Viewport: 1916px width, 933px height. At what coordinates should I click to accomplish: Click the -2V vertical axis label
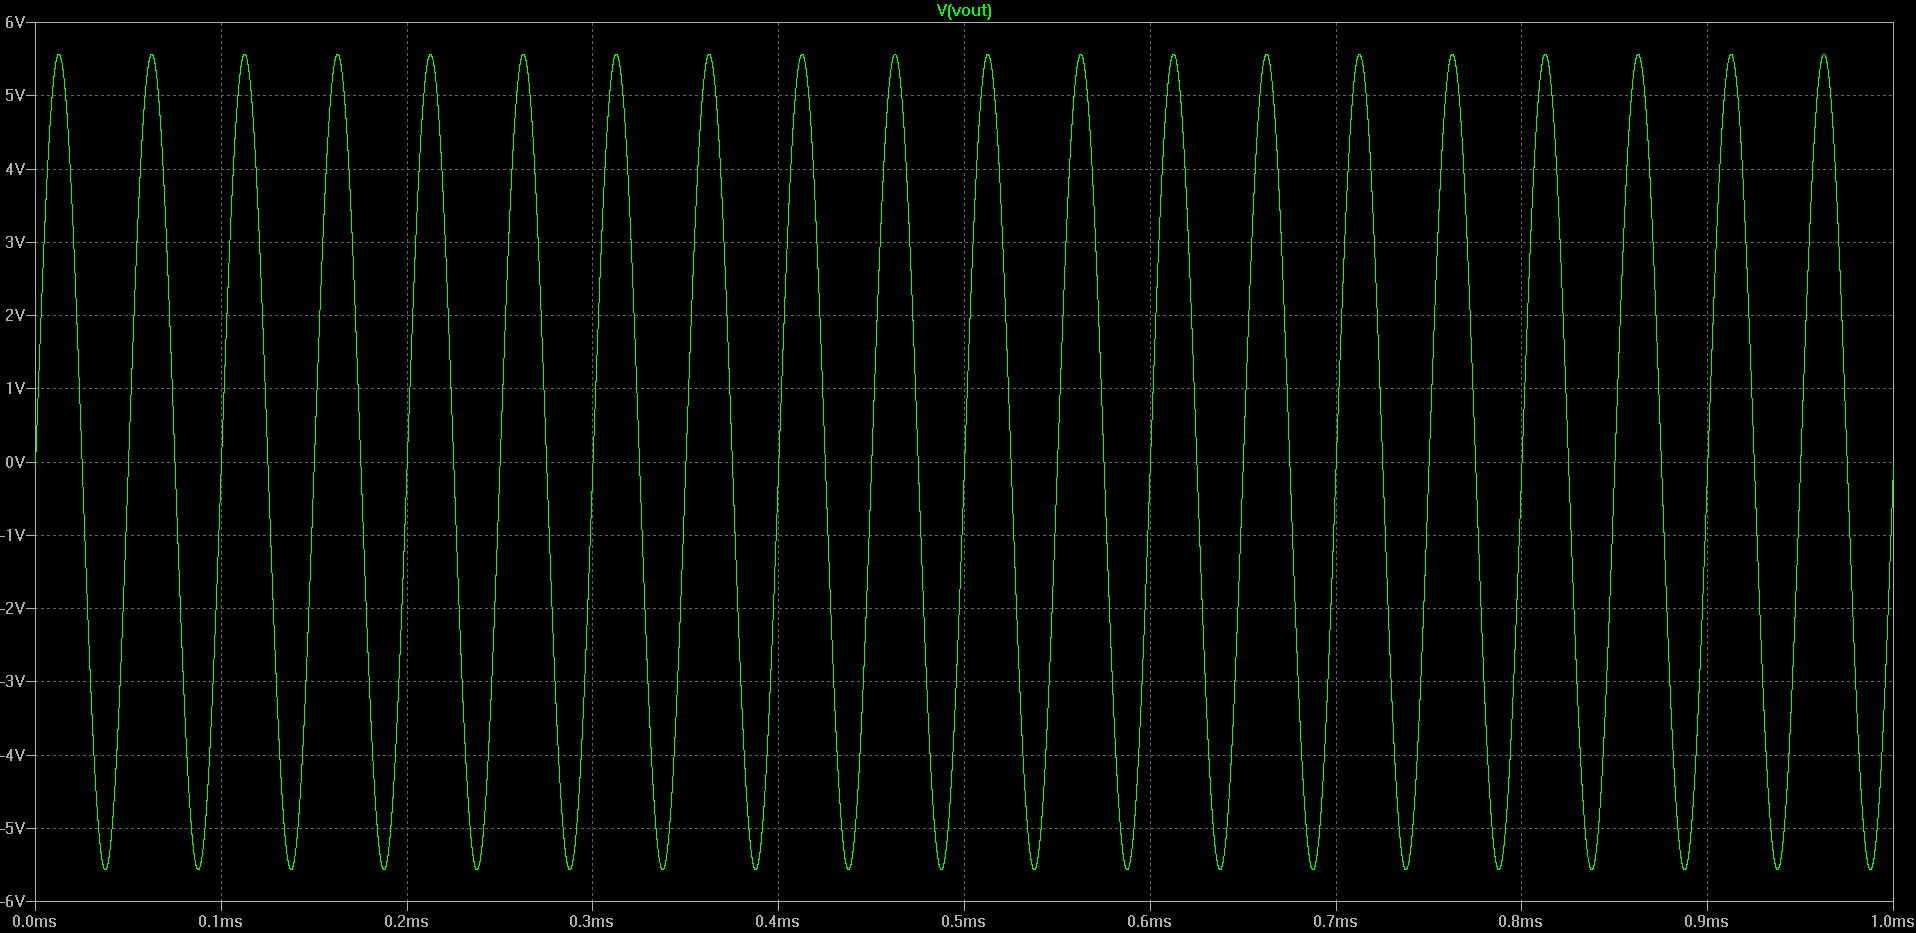pyautogui.click(x=12, y=608)
